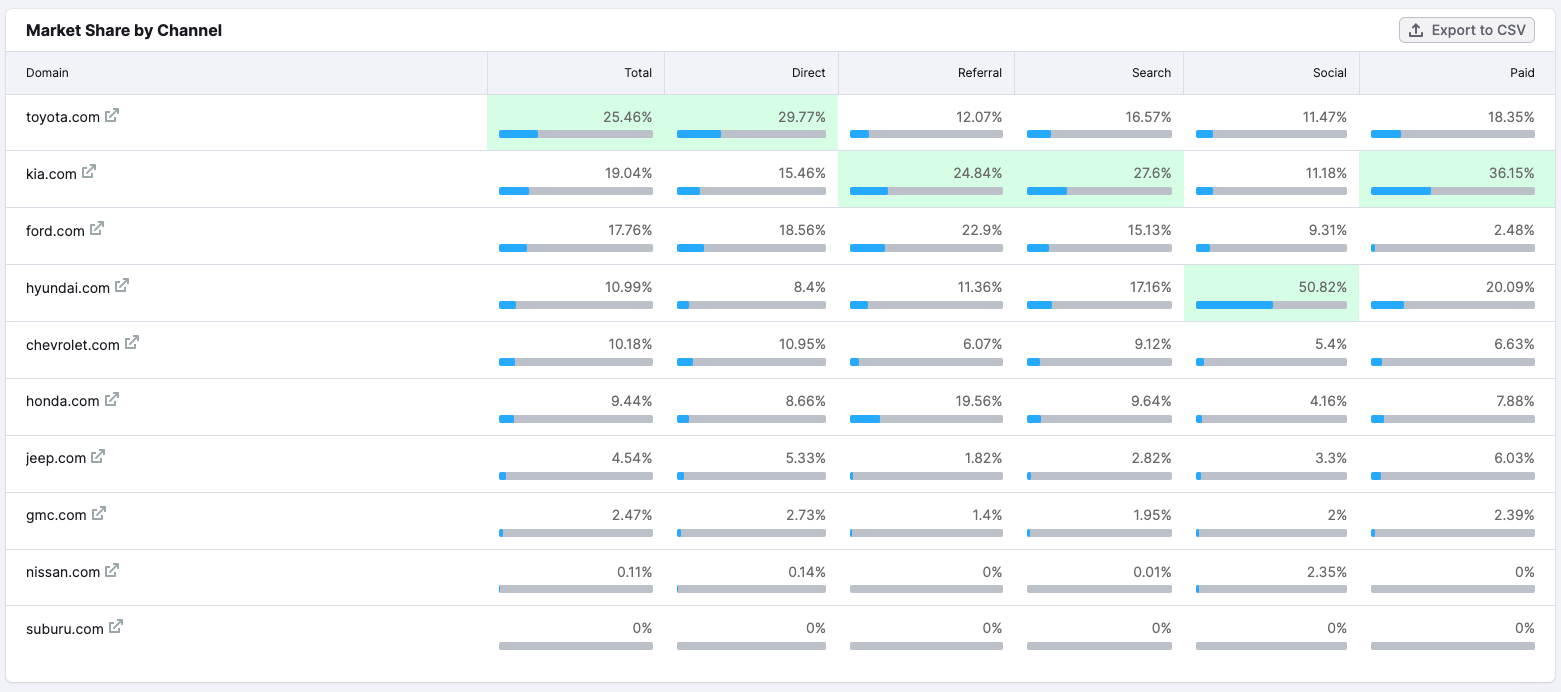Viewport: 1561px width, 692px height.
Task: Open external link icon beside kia.com
Action: tap(89, 172)
